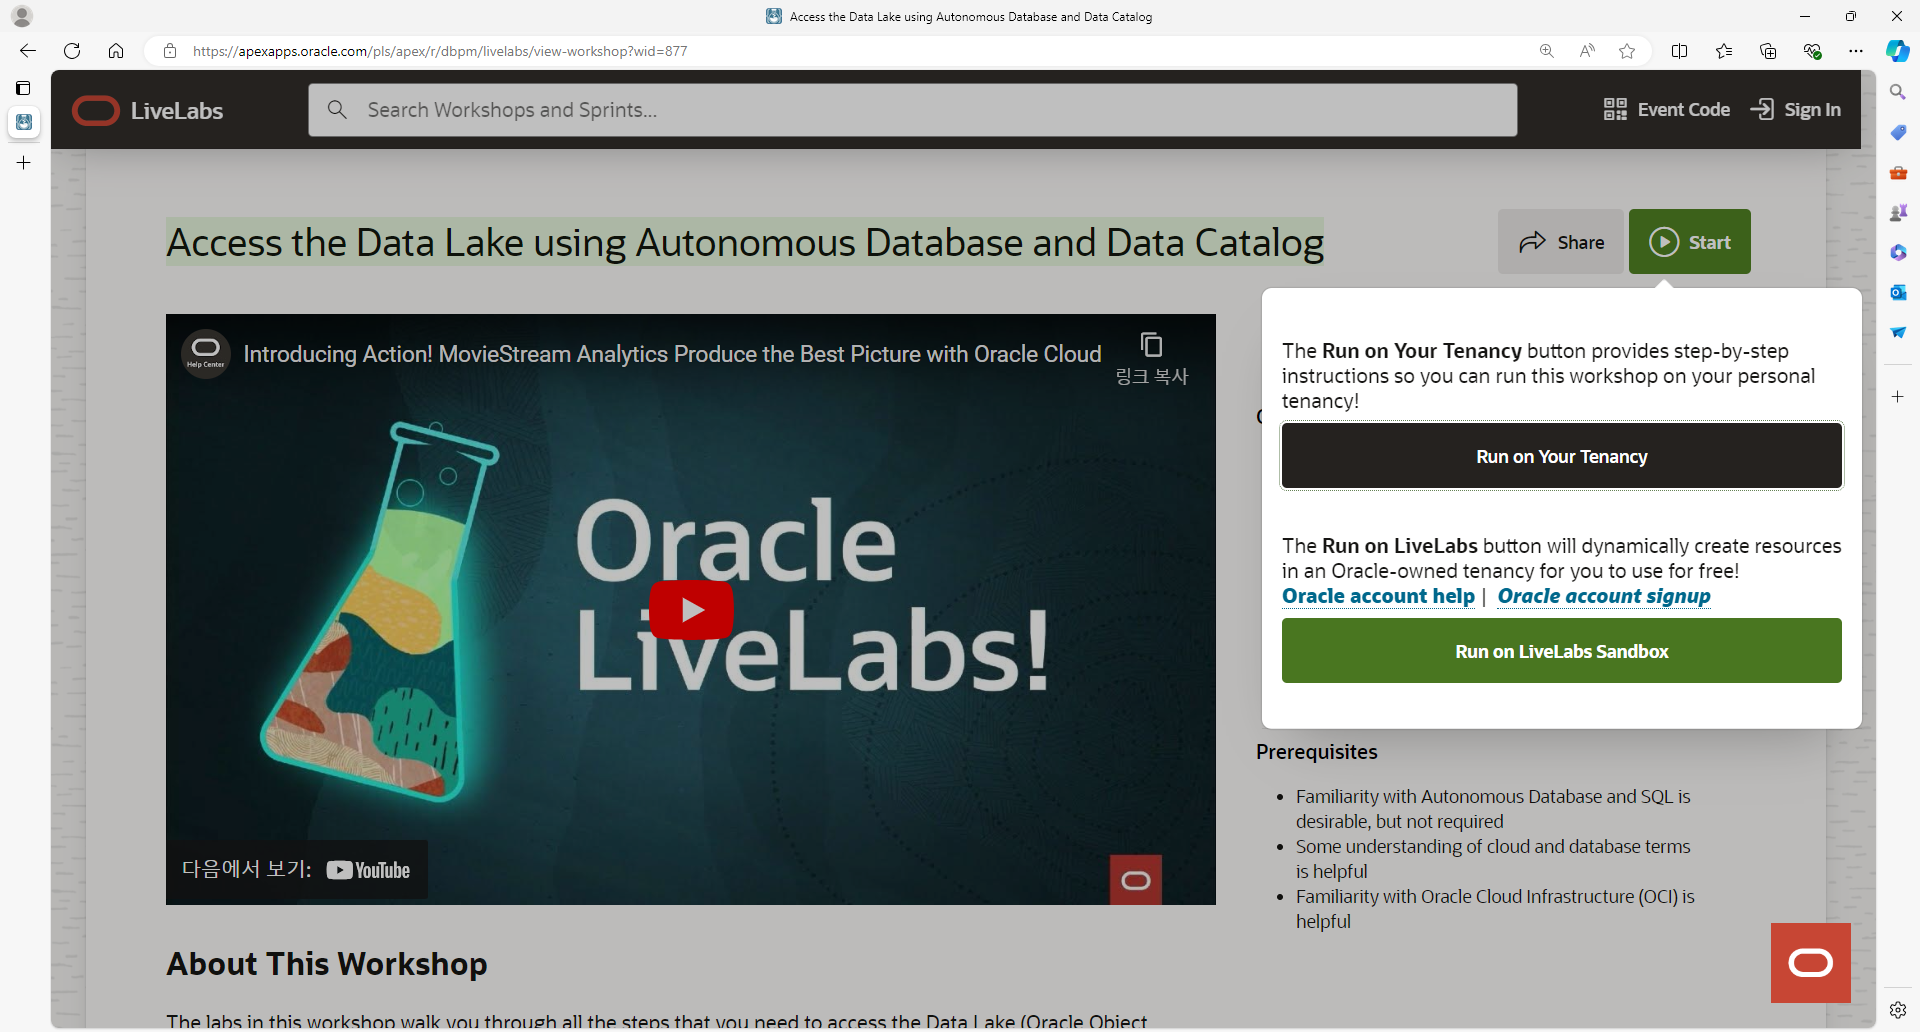This screenshot has height=1032, width=1920.
Task: Open a new tab with plus icon
Action: (24, 163)
